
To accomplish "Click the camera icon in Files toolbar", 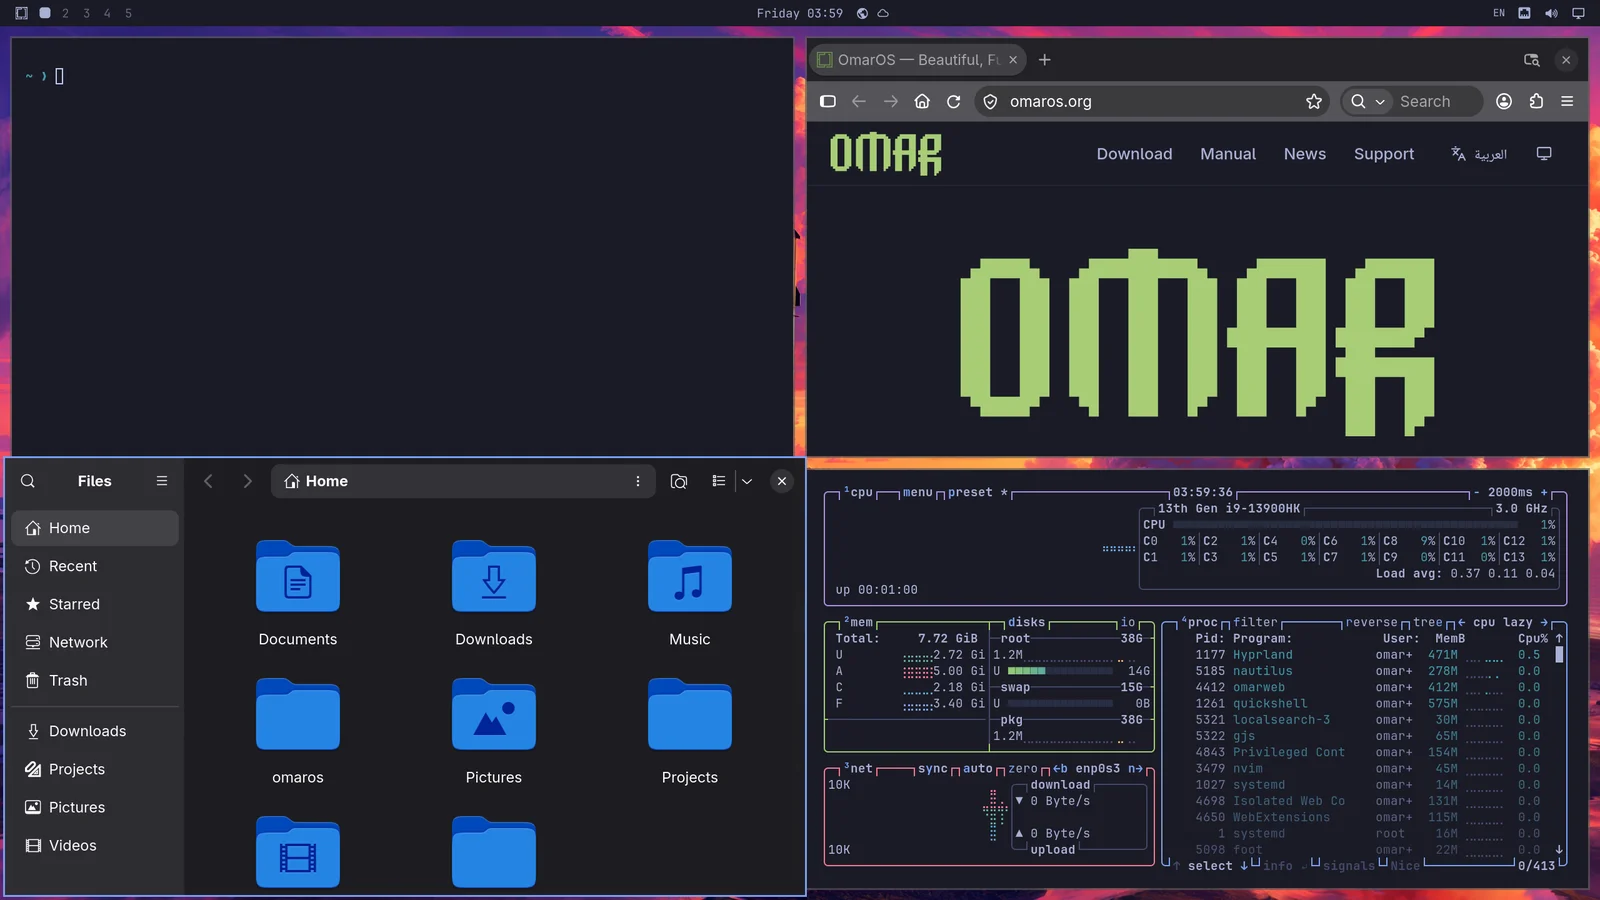I will (679, 481).
